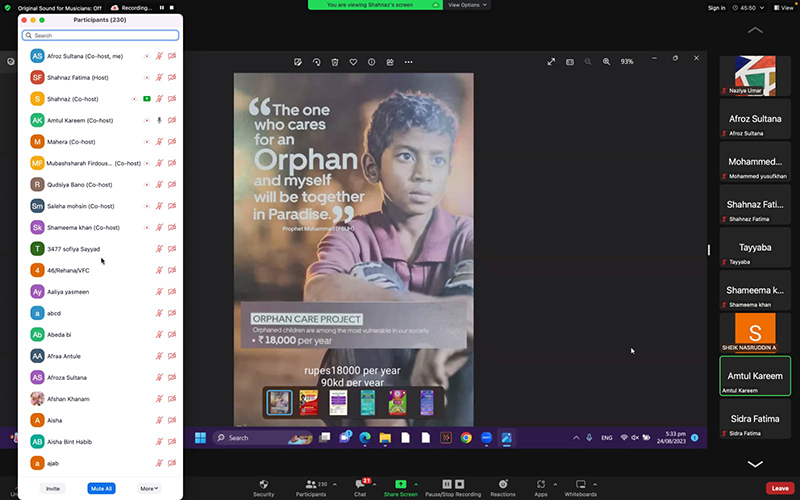Click the trash delete icon in Photos toolbar
The height and width of the screenshot is (500, 800).
335,62
